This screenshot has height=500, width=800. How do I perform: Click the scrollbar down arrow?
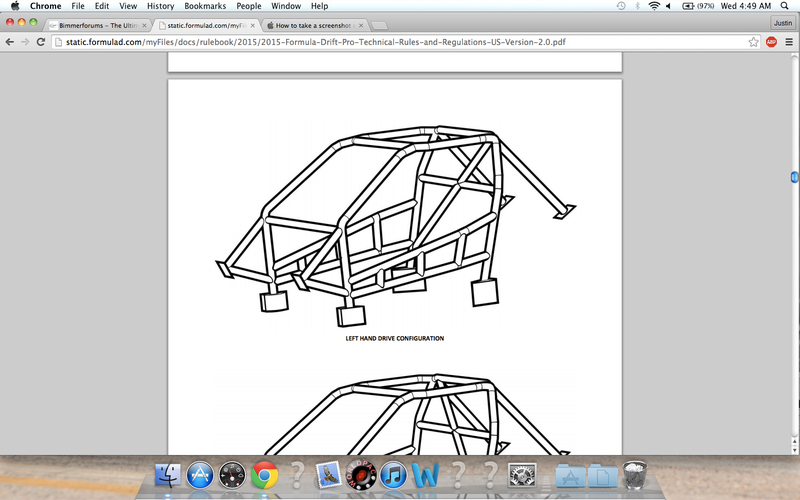pyautogui.click(x=794, y=449)
